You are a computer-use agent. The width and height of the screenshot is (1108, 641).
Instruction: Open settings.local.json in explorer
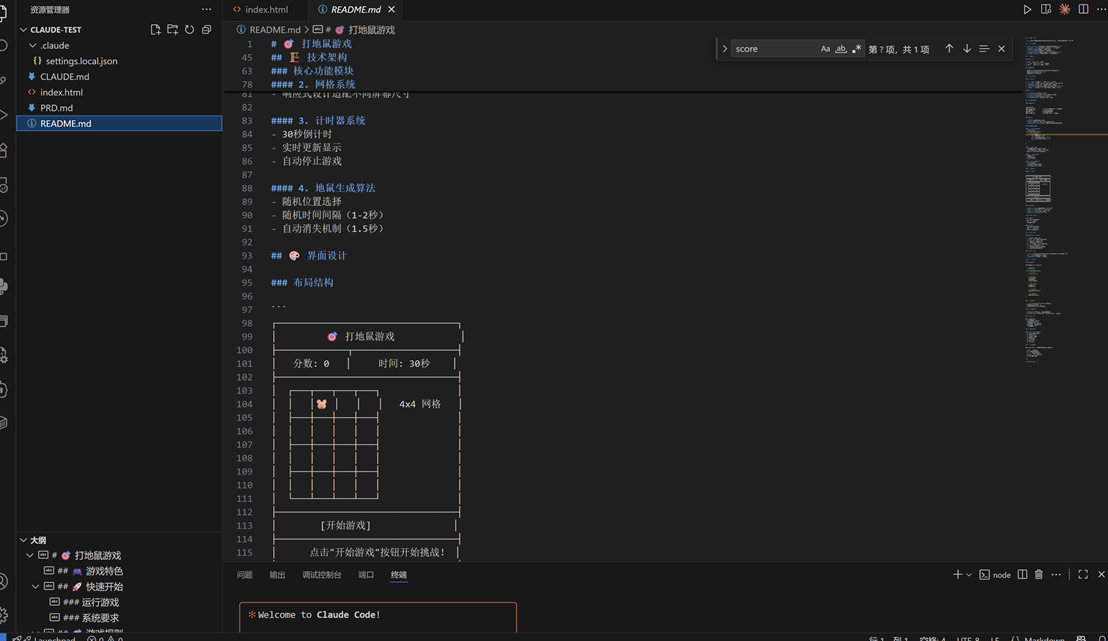119,61
